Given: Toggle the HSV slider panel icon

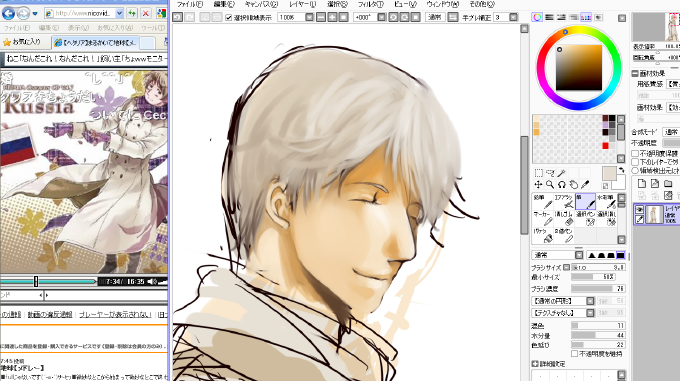Looking at the screenshot, I should coord(561,17).
